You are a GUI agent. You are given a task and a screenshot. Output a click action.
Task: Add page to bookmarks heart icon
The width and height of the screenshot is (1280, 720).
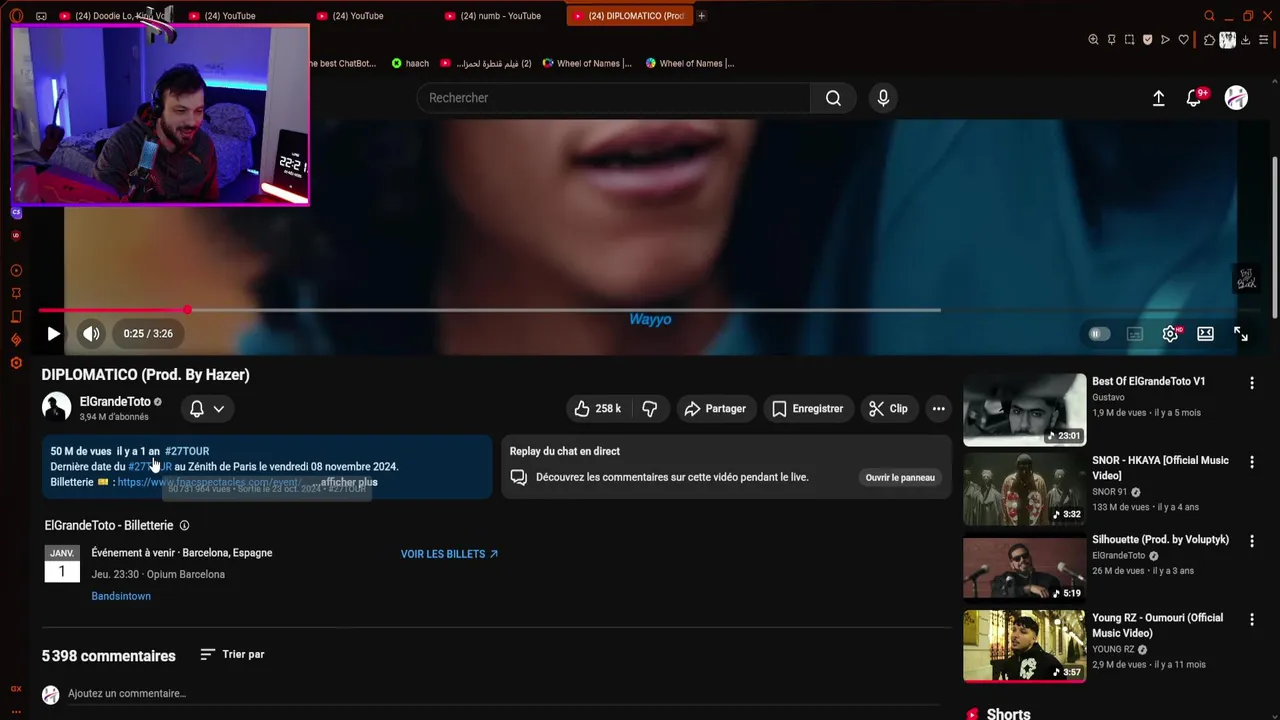click(1183, 40)
